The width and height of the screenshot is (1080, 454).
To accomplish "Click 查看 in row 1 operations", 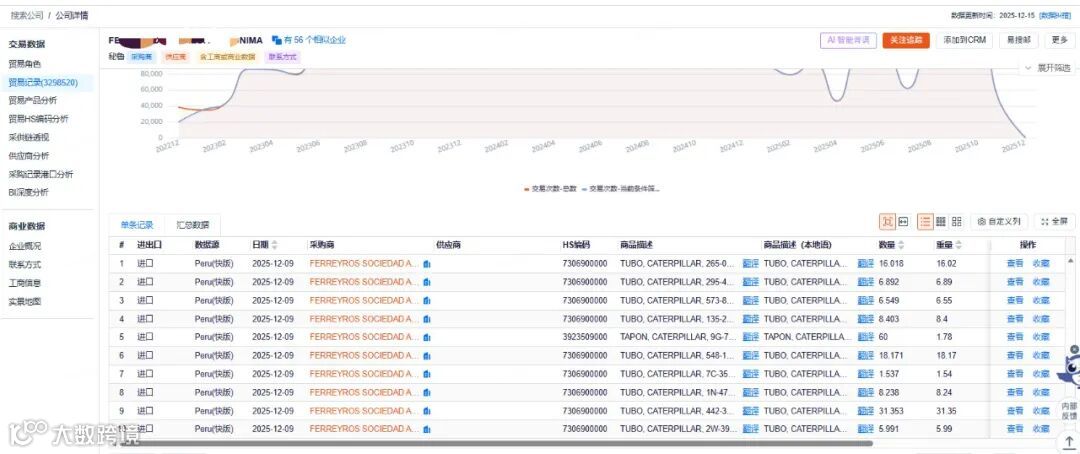I will click(x=1015, y=264).
